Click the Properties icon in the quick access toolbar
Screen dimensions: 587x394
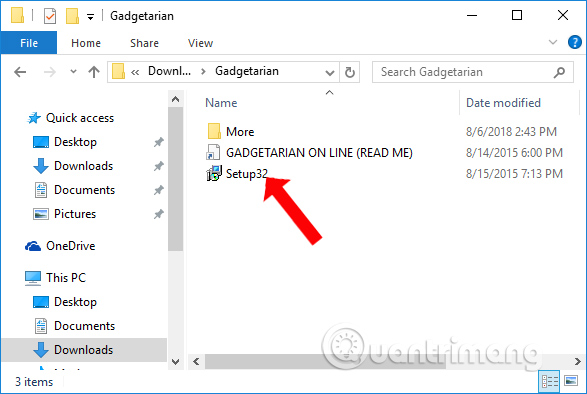pos(50,16)
